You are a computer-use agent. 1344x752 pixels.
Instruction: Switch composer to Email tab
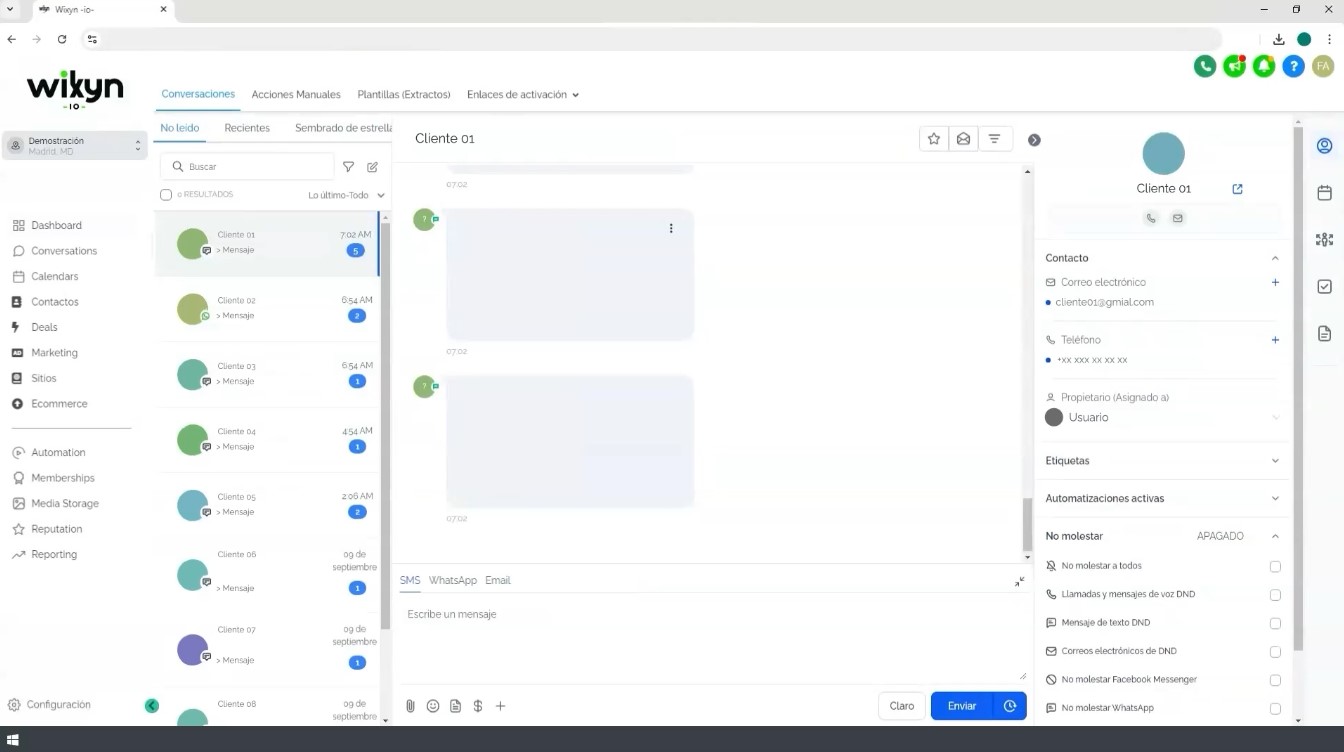498,581
